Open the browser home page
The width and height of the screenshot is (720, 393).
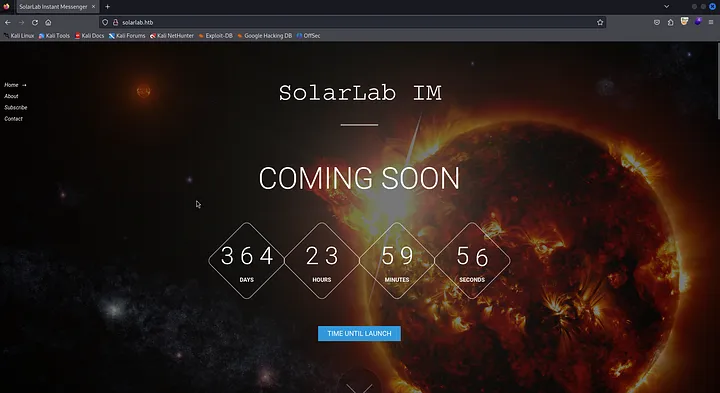pos(48,22)
